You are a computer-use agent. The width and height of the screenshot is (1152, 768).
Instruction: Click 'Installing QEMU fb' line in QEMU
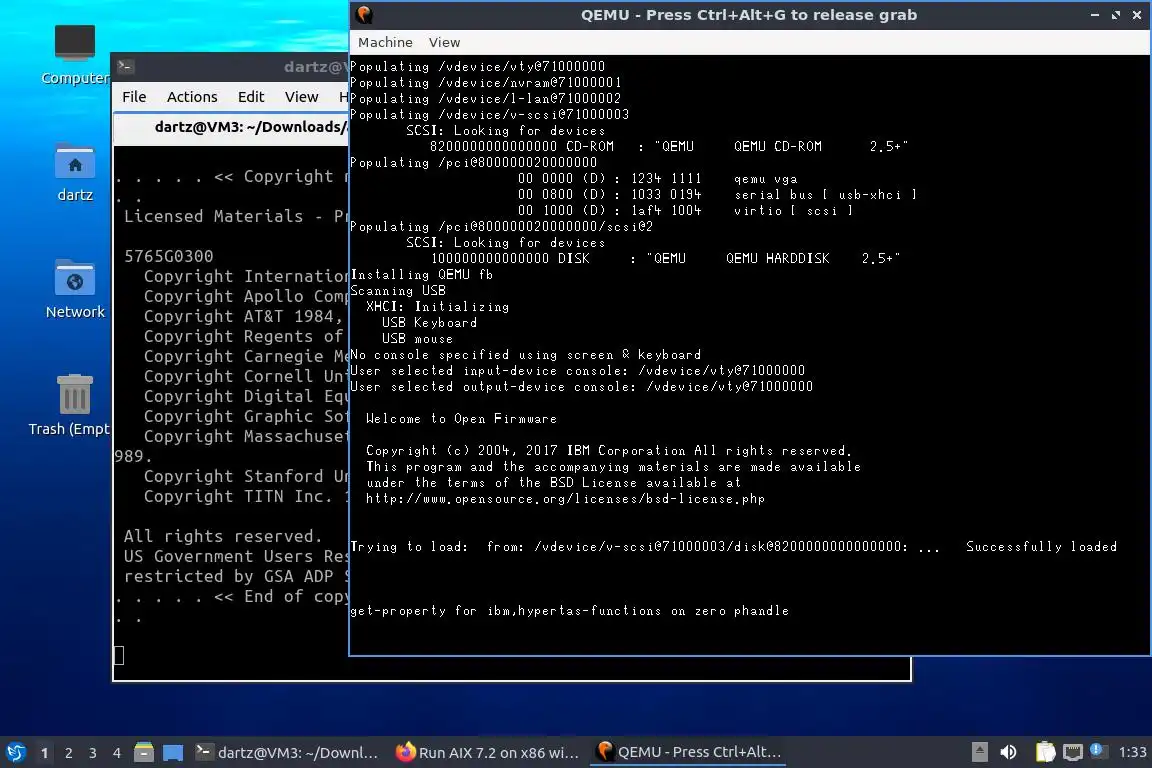(x=422, y=275)
